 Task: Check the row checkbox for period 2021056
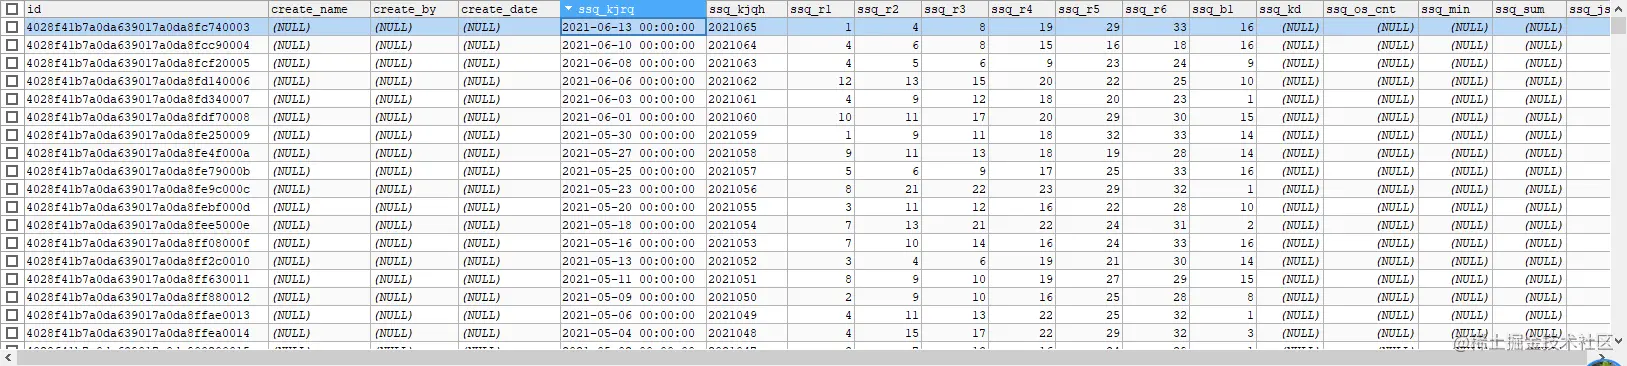(x=12, y=189)
